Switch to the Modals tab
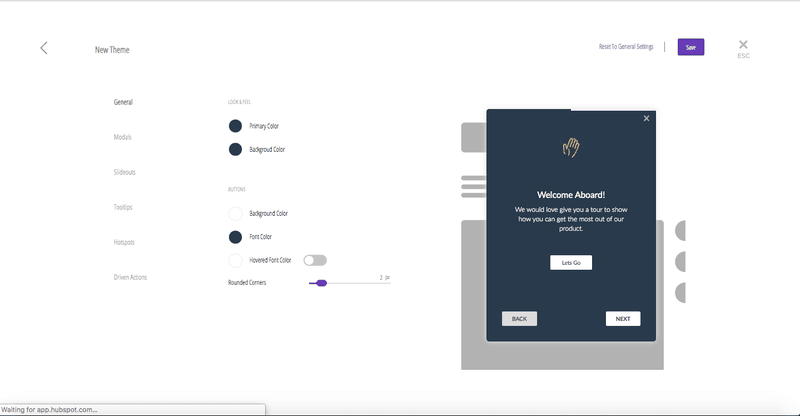The width and height of the screenshot is (800, 416). coord(122,137)
